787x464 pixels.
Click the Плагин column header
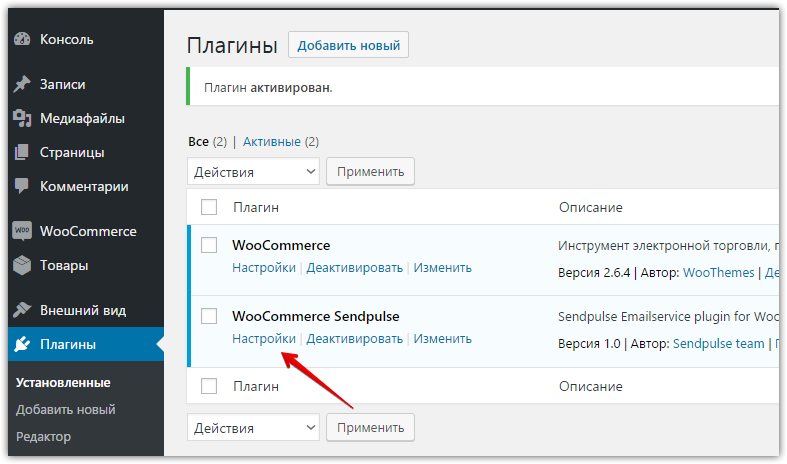point(256,207)
